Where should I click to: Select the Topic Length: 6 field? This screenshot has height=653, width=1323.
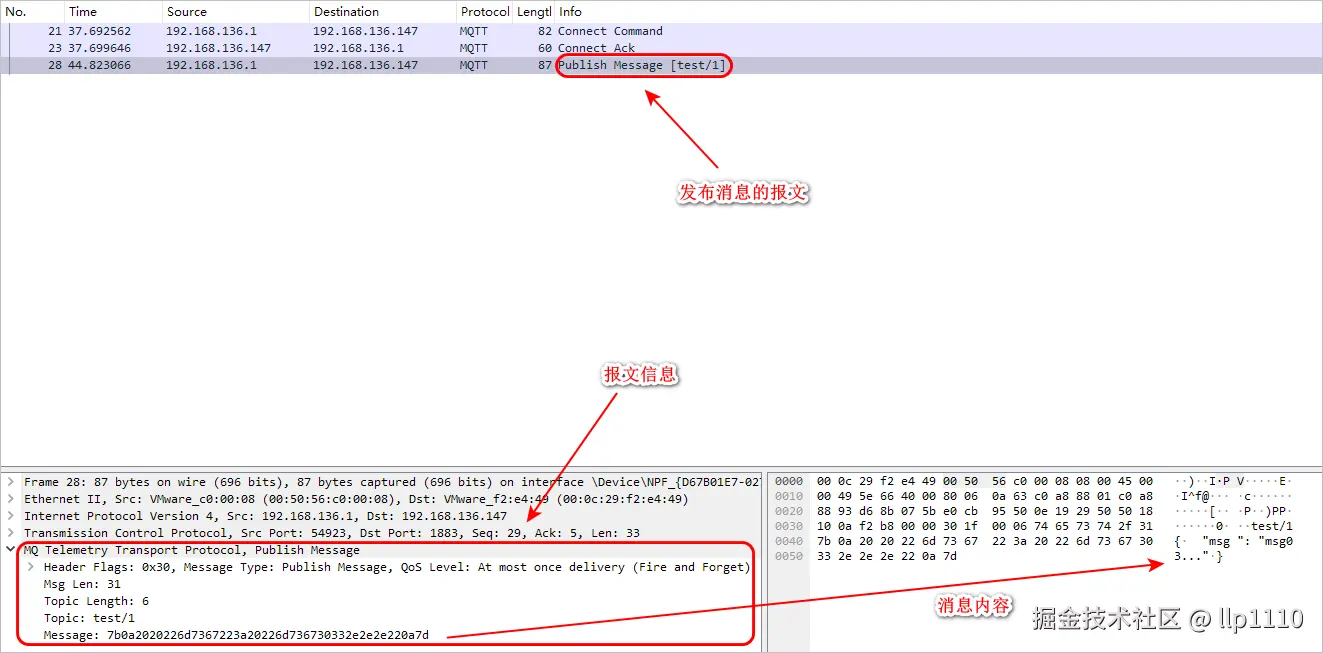[96, 601]
